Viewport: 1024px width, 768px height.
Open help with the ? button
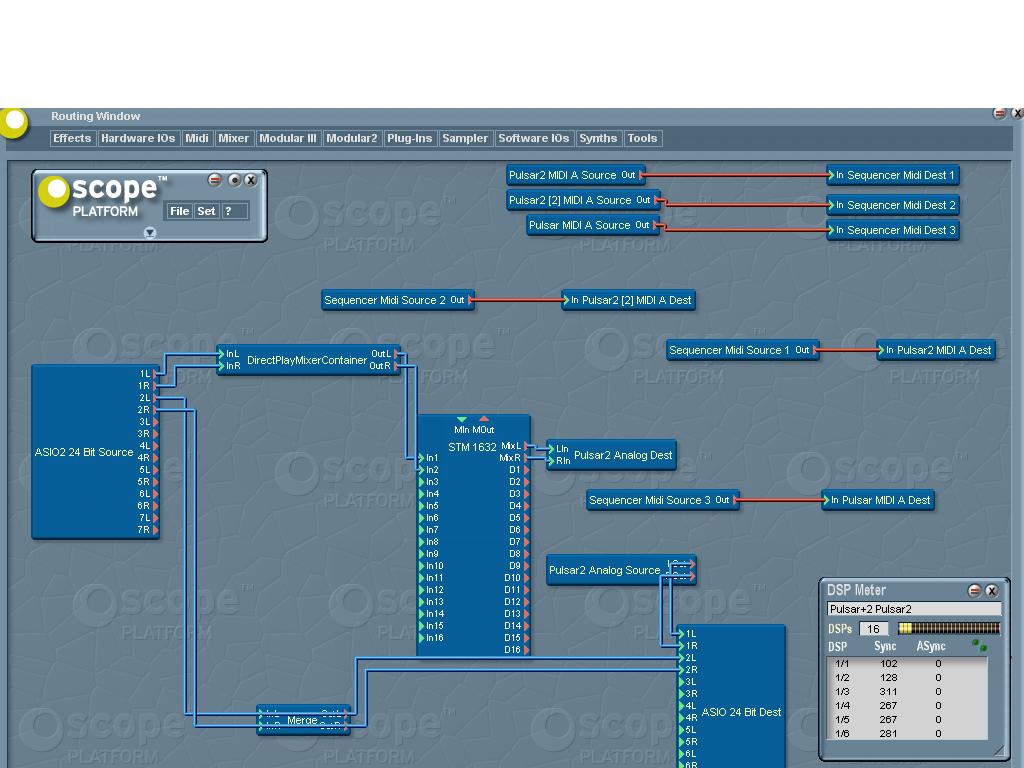point(234,211)
